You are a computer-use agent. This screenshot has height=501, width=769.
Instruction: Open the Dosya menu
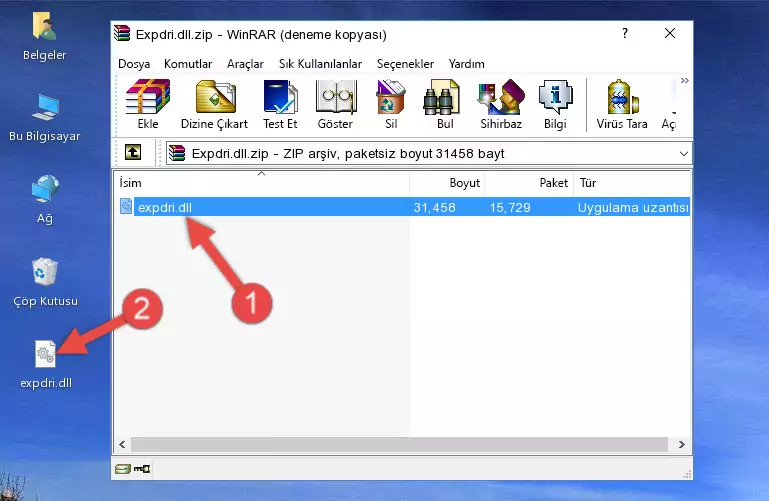[x=134, y=64]
